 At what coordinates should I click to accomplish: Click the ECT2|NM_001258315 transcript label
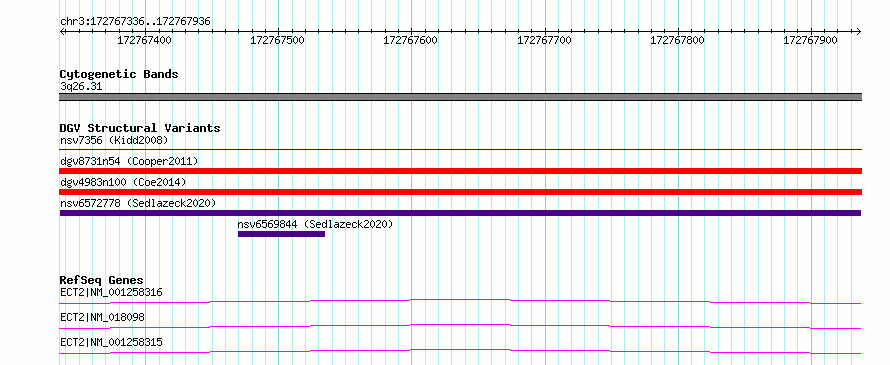(x=111, y=342)
